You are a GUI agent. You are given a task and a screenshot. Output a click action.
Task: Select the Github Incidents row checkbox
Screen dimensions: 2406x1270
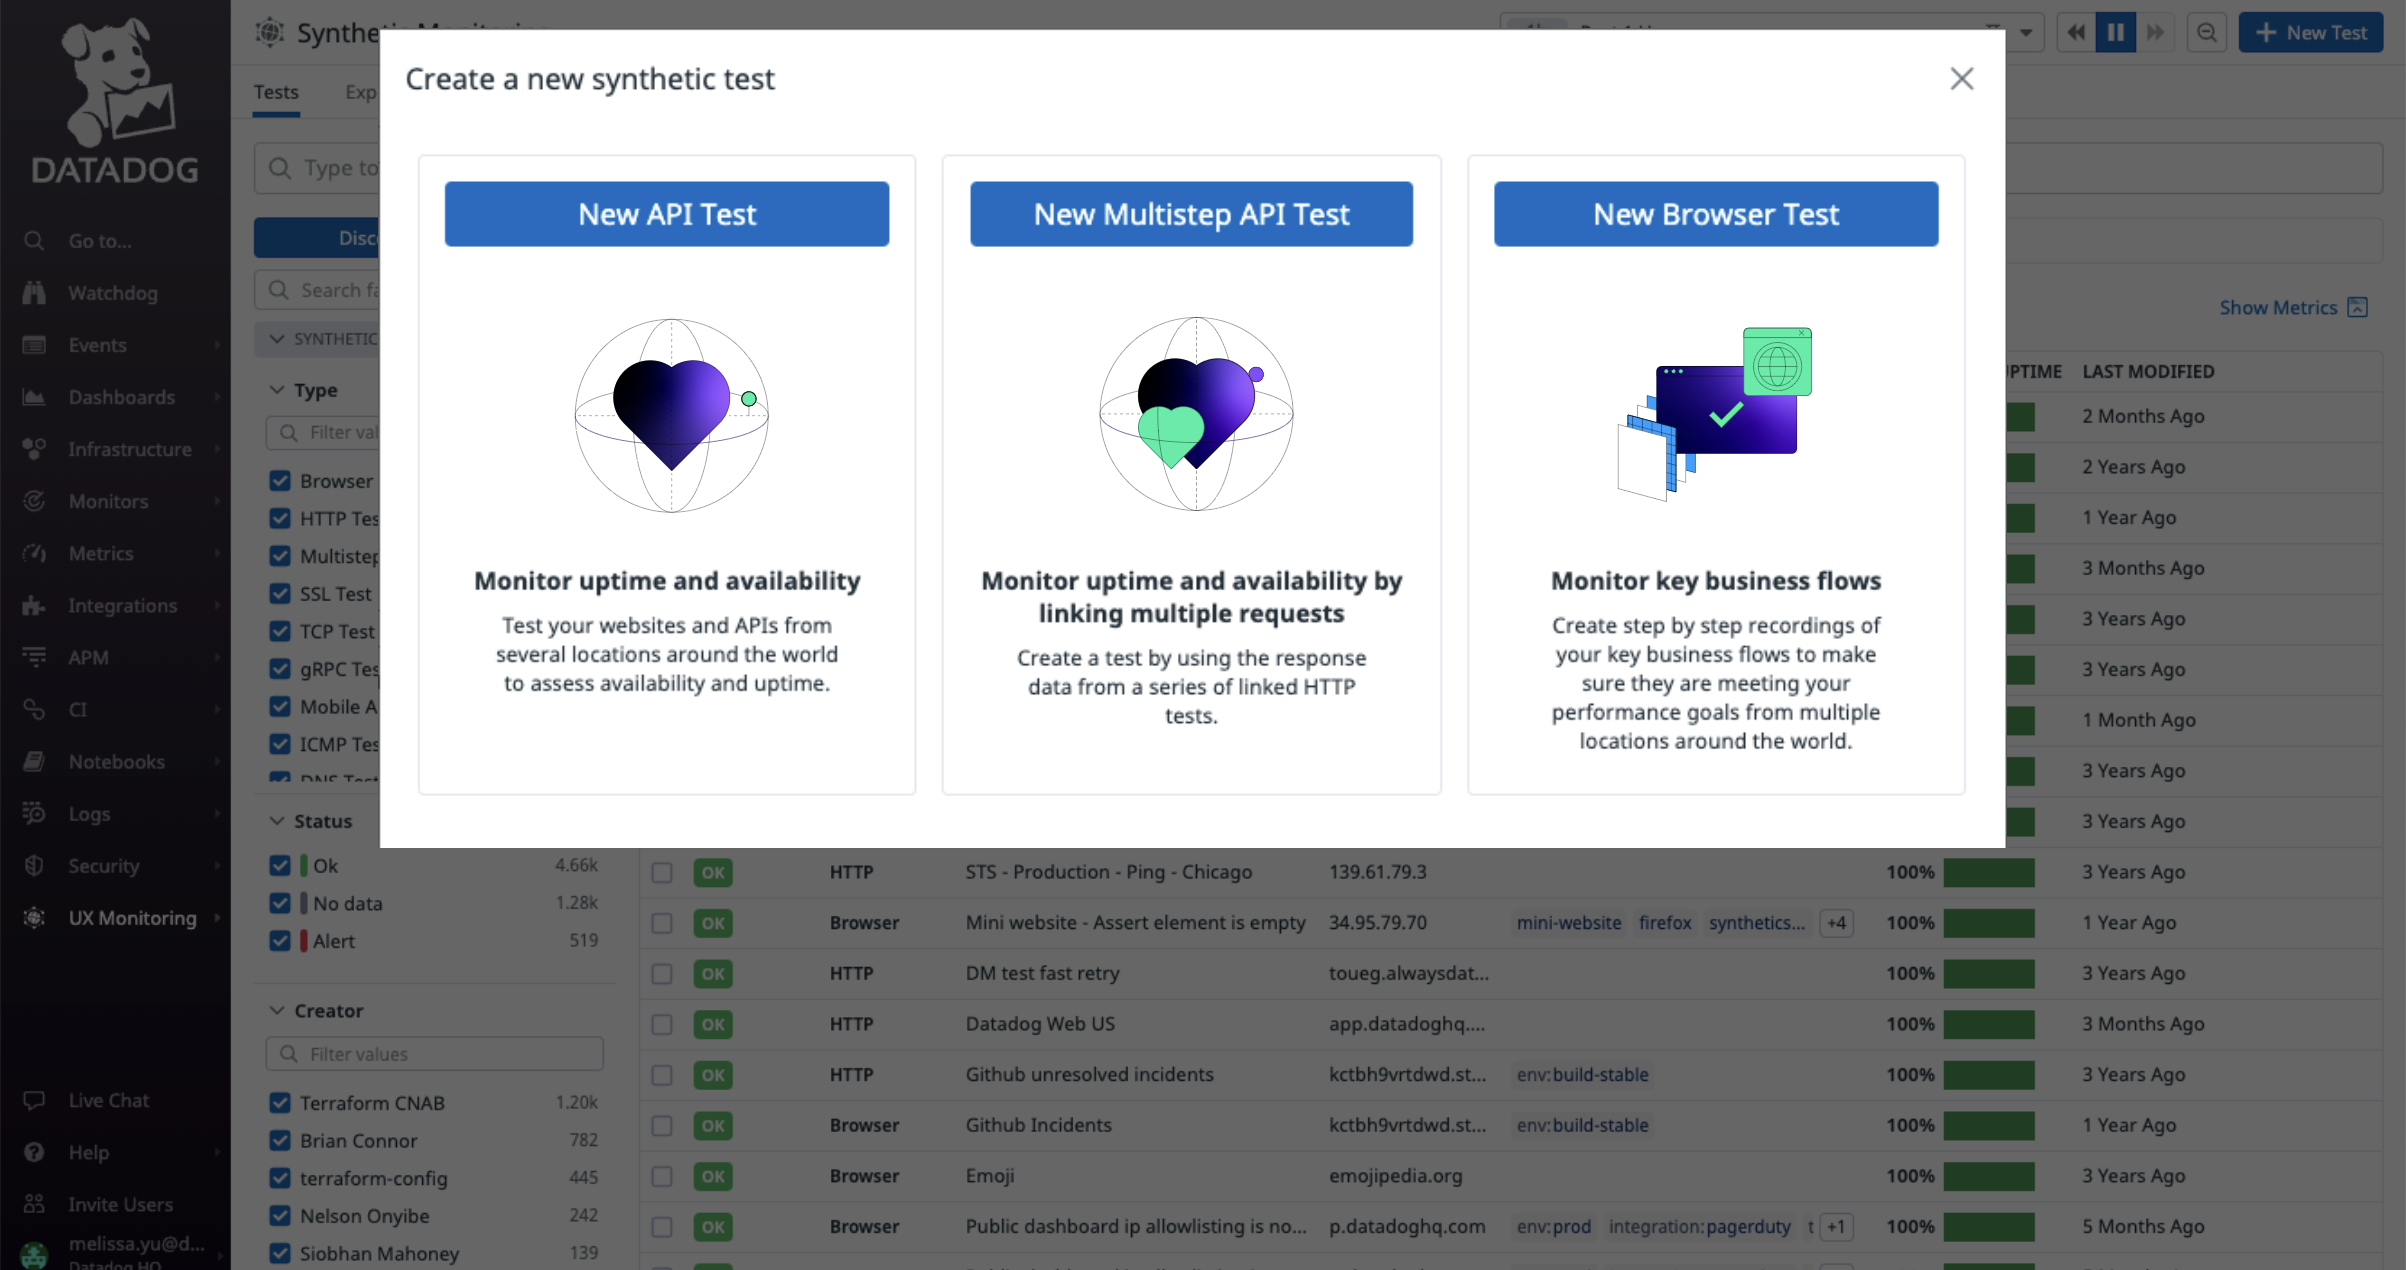click(x=662, y=1125)
